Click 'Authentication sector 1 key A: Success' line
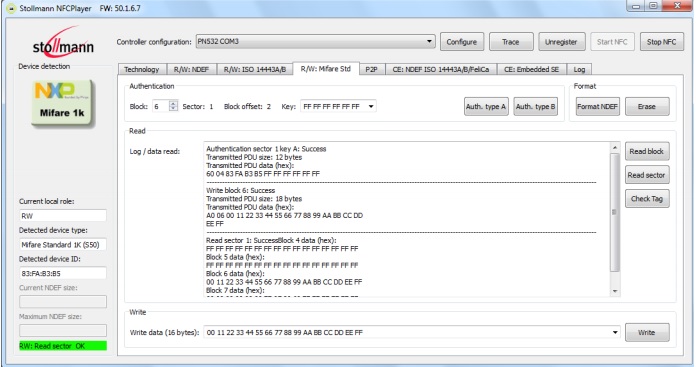Image resolution: width=696 pixels, height=367 pixels. 266,149
